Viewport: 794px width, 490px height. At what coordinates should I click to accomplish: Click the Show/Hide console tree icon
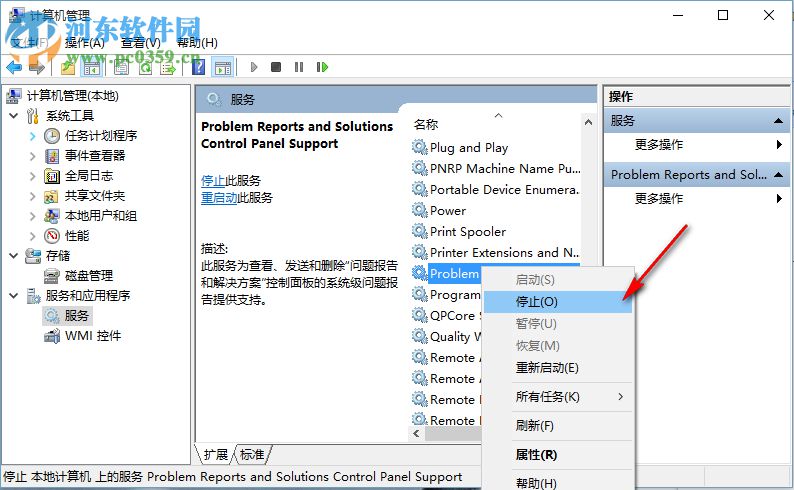[92, 67]
